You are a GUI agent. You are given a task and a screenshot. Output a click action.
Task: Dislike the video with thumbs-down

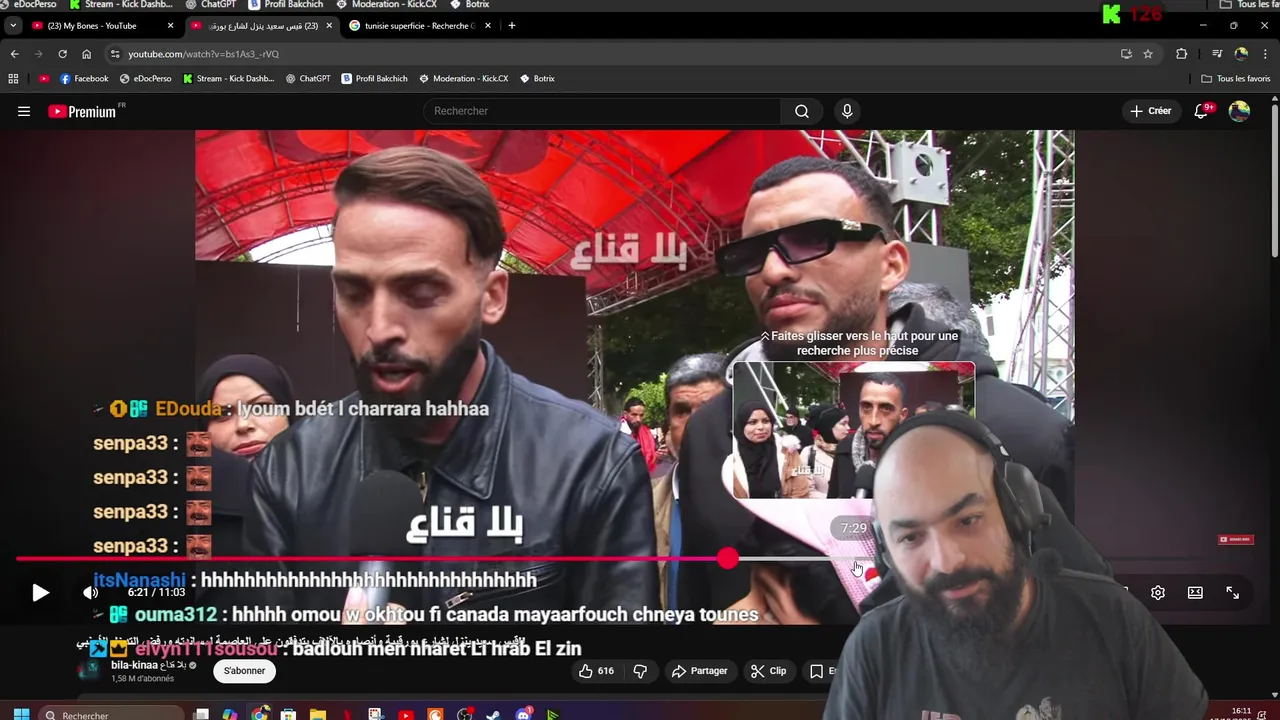(x=641, y=671)
